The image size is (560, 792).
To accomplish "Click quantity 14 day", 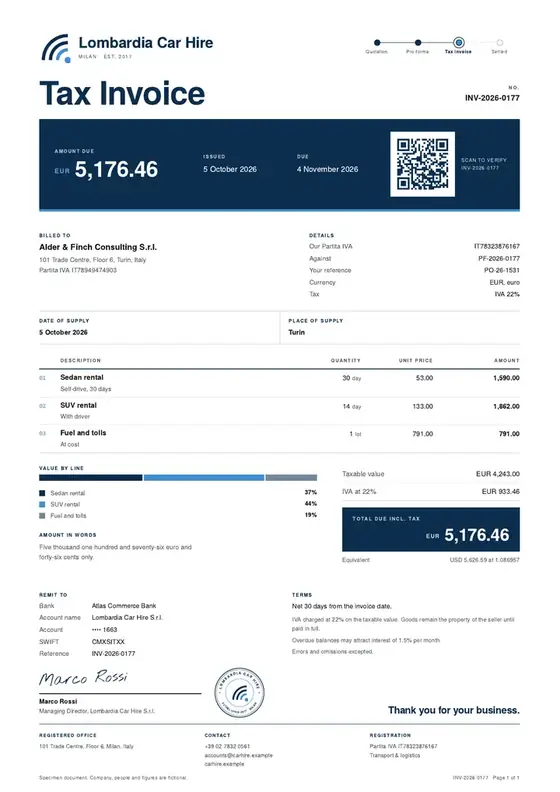I will [x=351, y=406].
